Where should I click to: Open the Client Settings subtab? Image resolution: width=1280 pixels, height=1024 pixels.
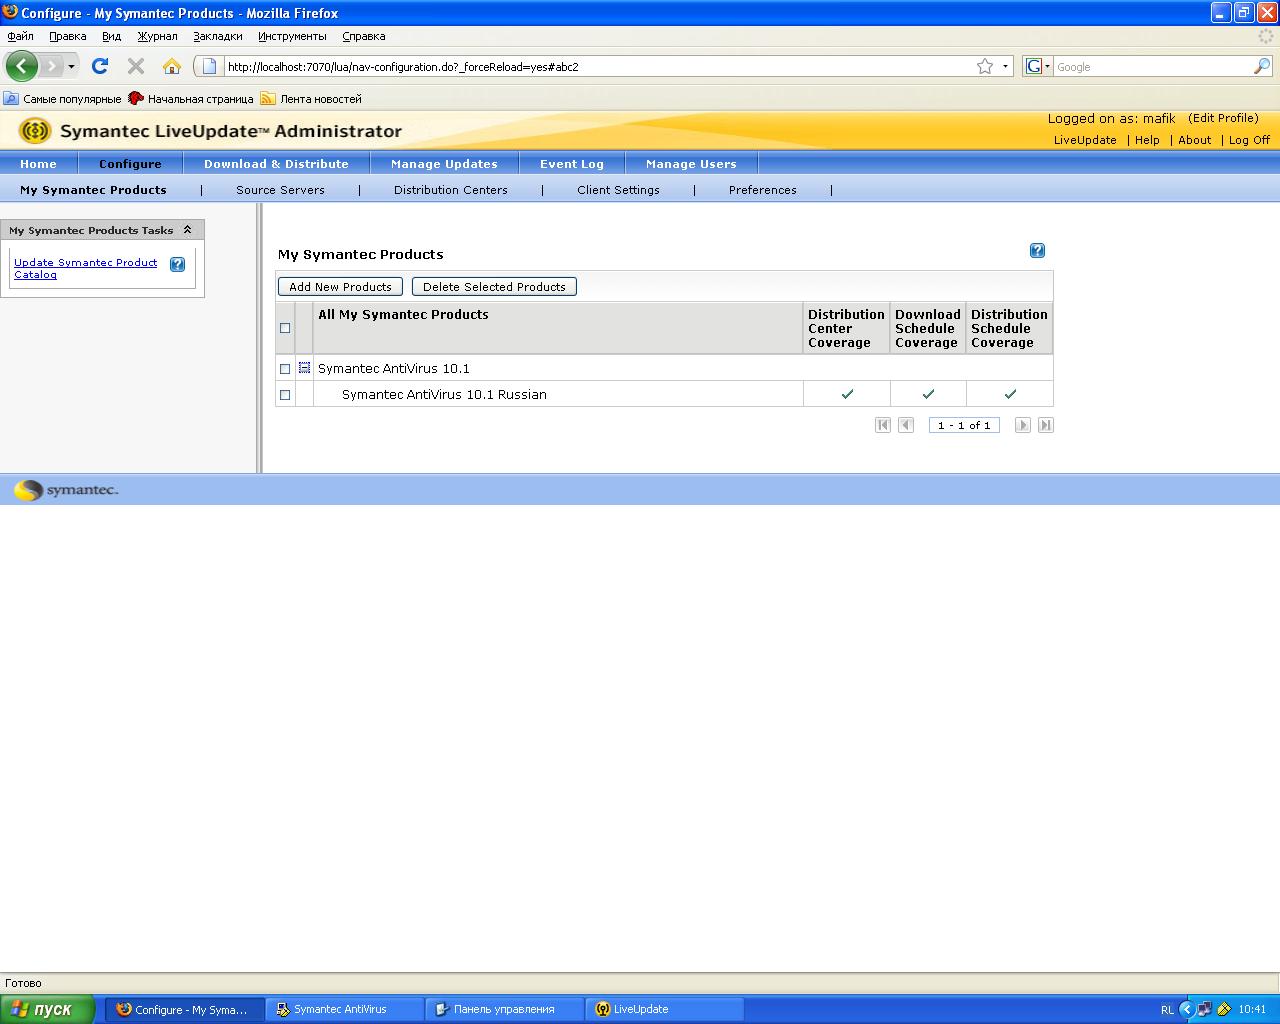(618, 190)
